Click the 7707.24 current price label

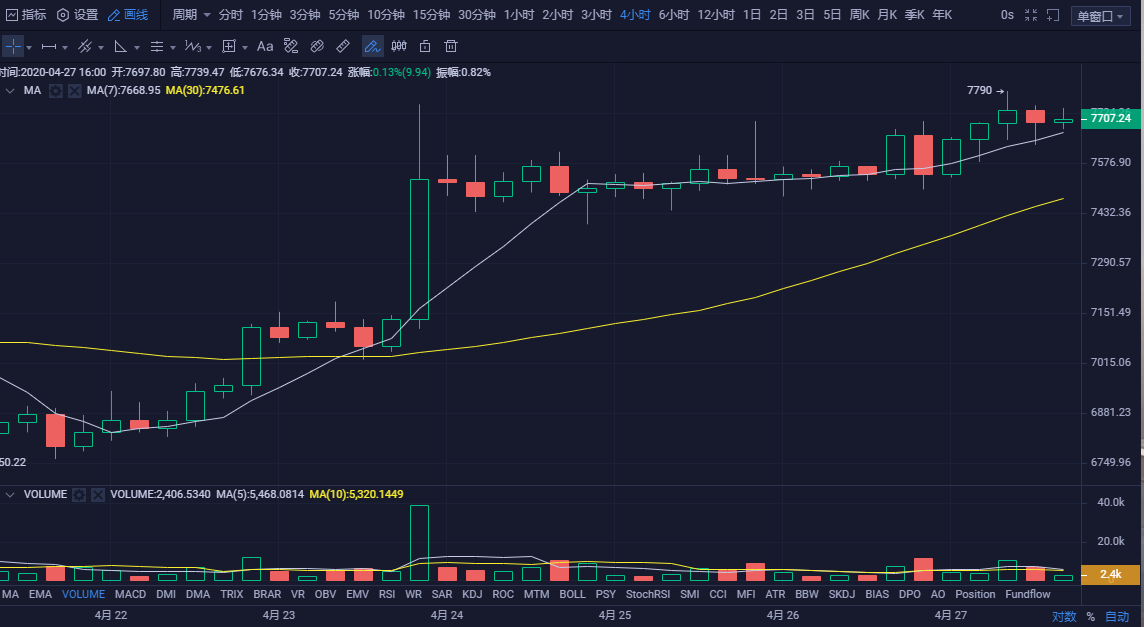coord(1111,118)
